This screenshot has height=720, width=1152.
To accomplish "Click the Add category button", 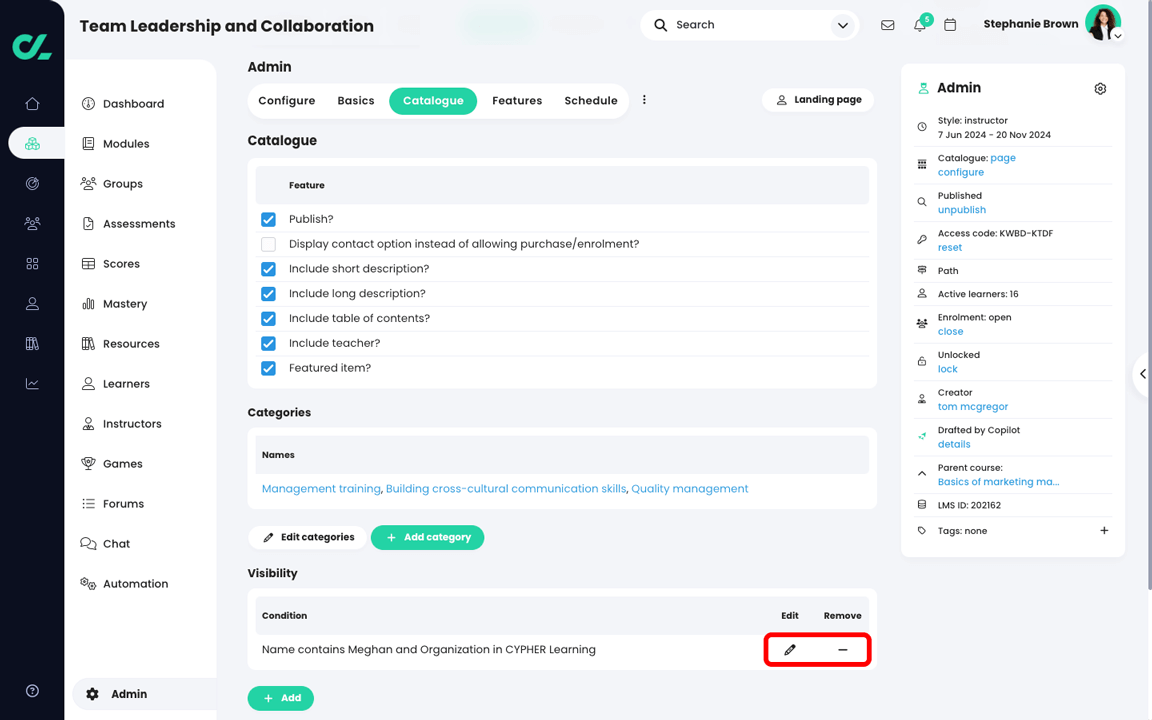I will (x=427, y=537).
